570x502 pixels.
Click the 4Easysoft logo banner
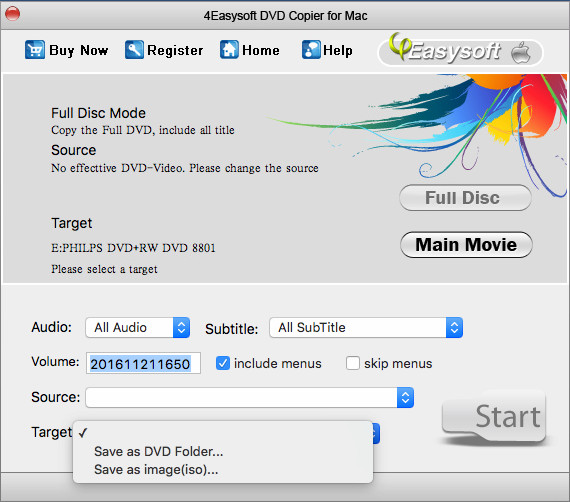click(460, 51)
